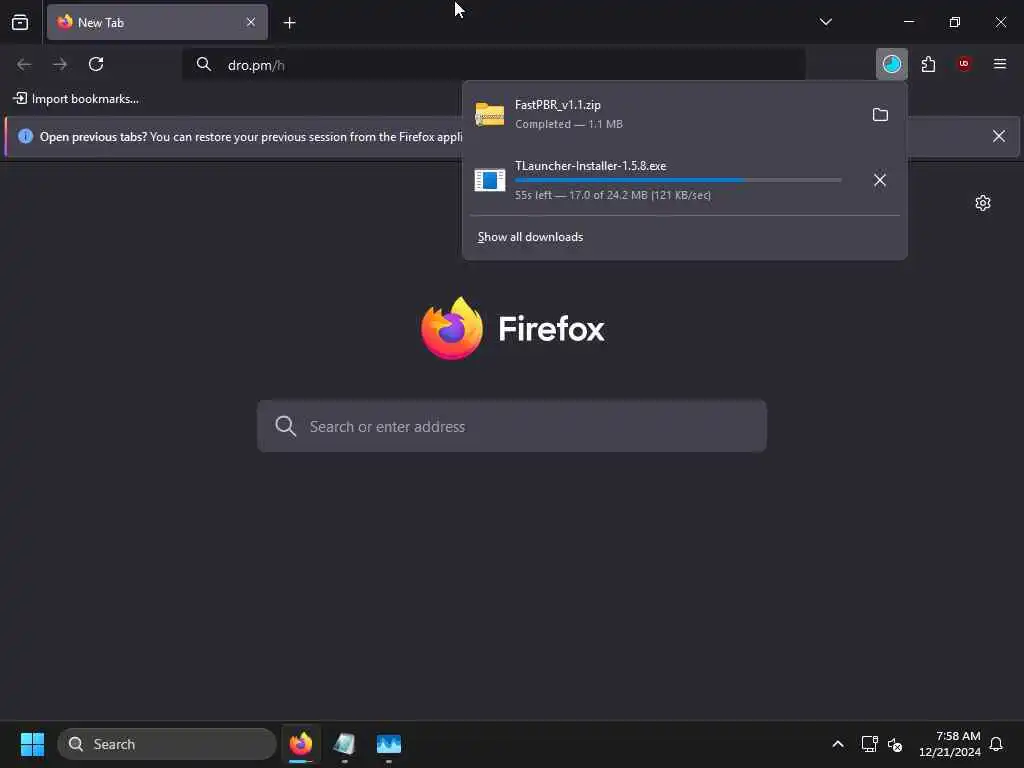Open the uBlock Origin extension icon
This screenshot has width=1024, height=768.
(x=964, y=64)
